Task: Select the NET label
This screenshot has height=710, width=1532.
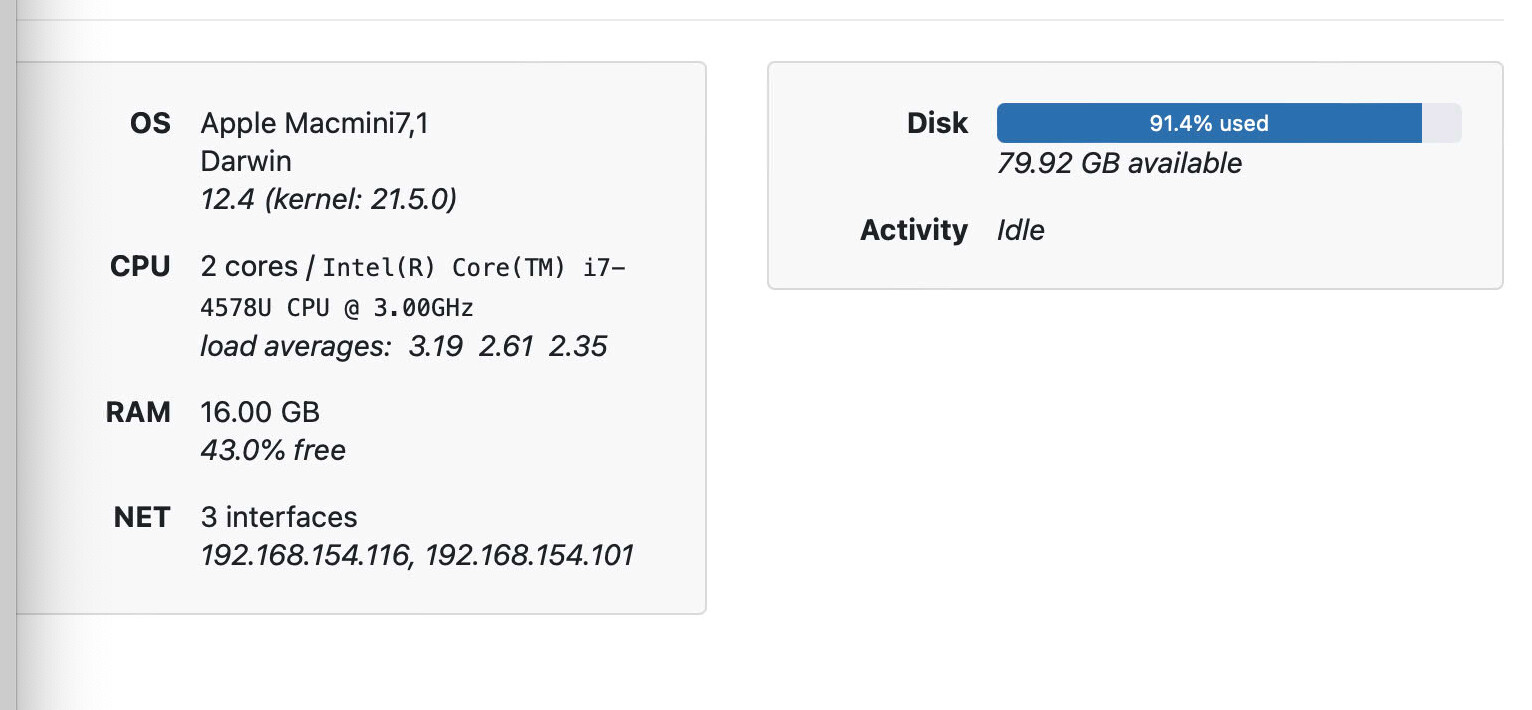Action: click(142, 517)
